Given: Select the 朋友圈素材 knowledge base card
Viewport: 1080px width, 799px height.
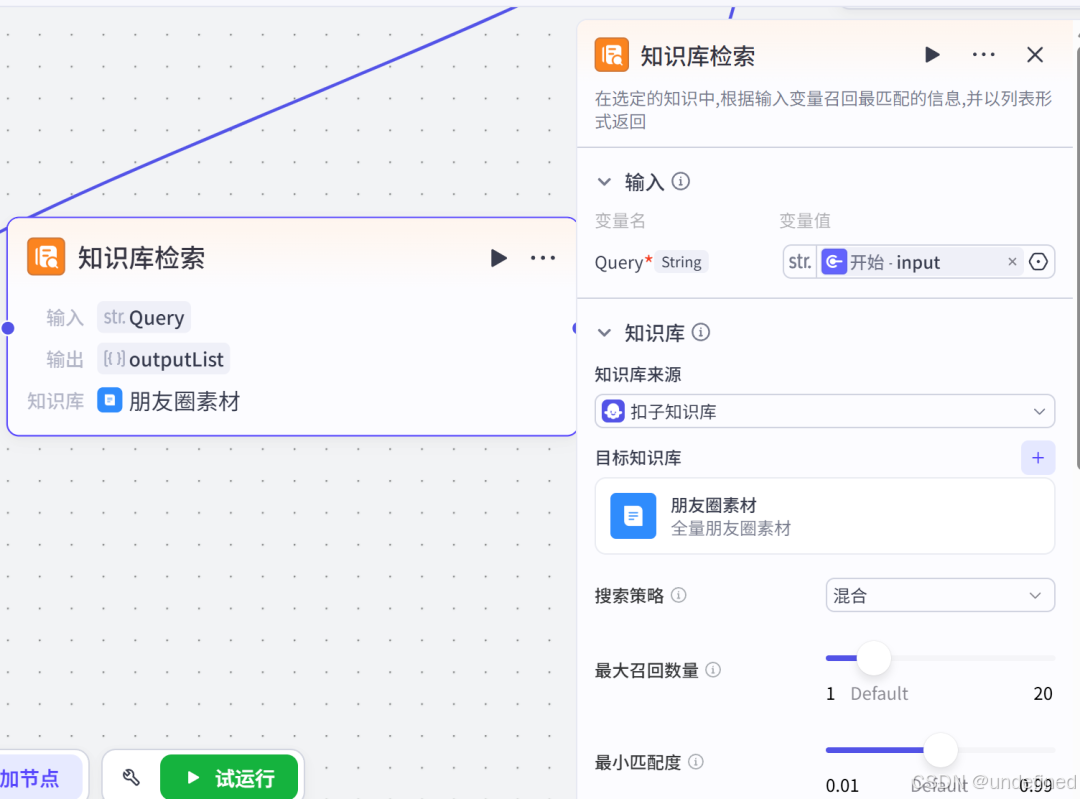Looking at the screenshot, I should click(x=824, y=516).
